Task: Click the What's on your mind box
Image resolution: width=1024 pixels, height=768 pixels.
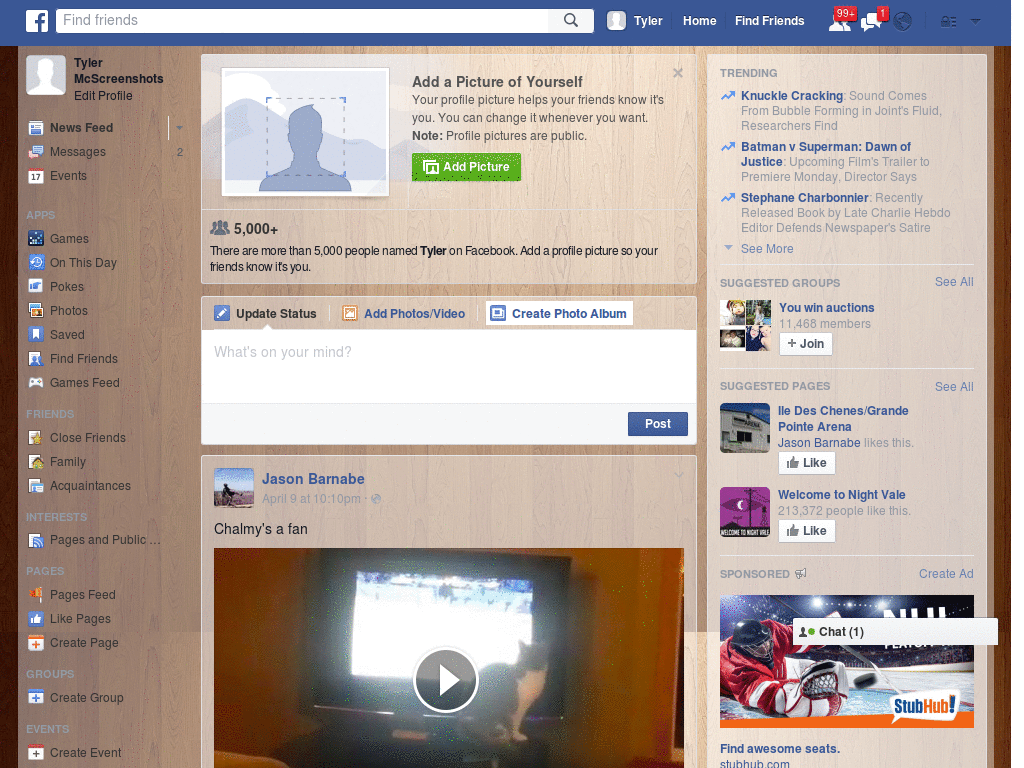Action: (449, 366)
